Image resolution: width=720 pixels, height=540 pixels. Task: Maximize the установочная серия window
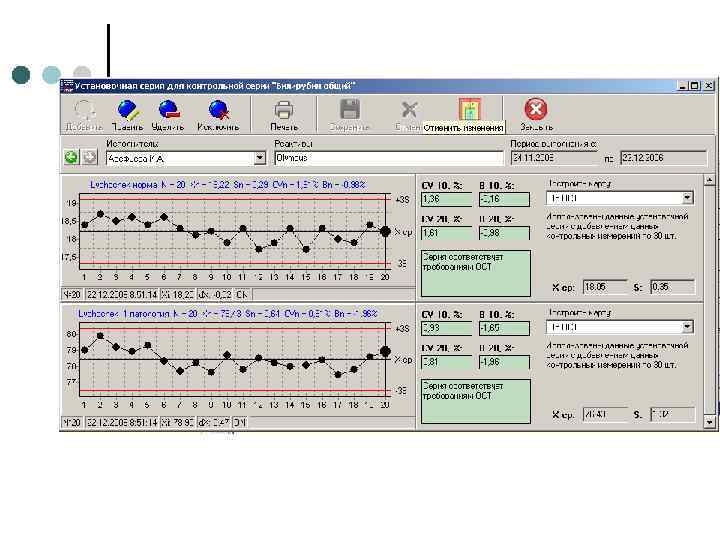click(x=695, y=86)
